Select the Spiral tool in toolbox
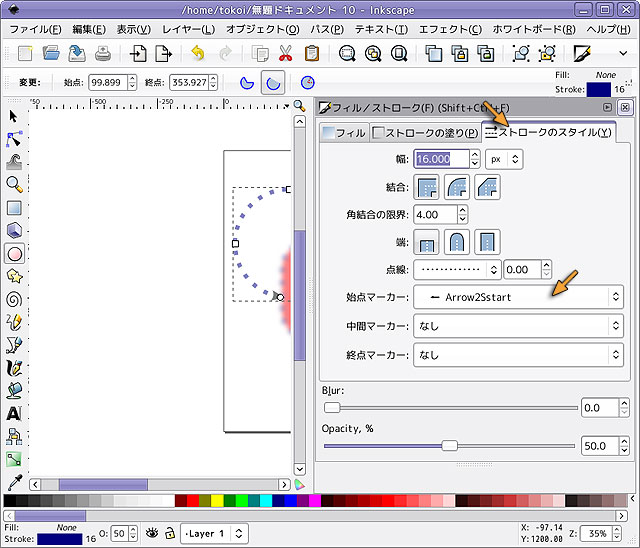Image resolution: width=640 pixels, height=548 pixels. (14, 298)
